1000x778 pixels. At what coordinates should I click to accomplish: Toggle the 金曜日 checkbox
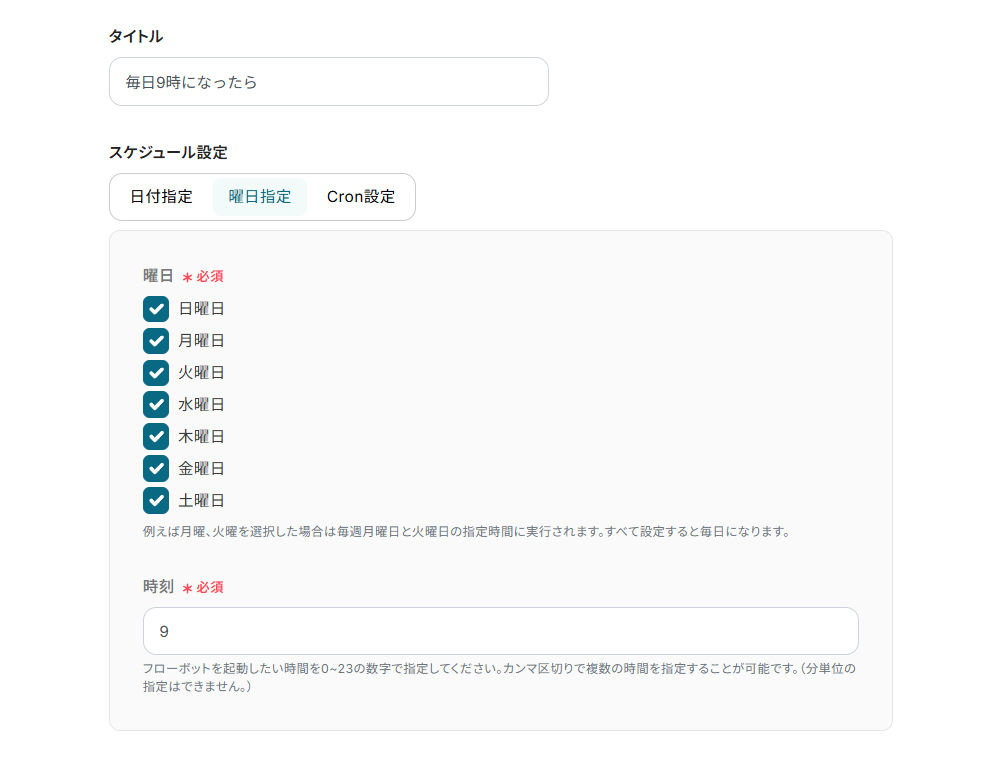(156, 468)
